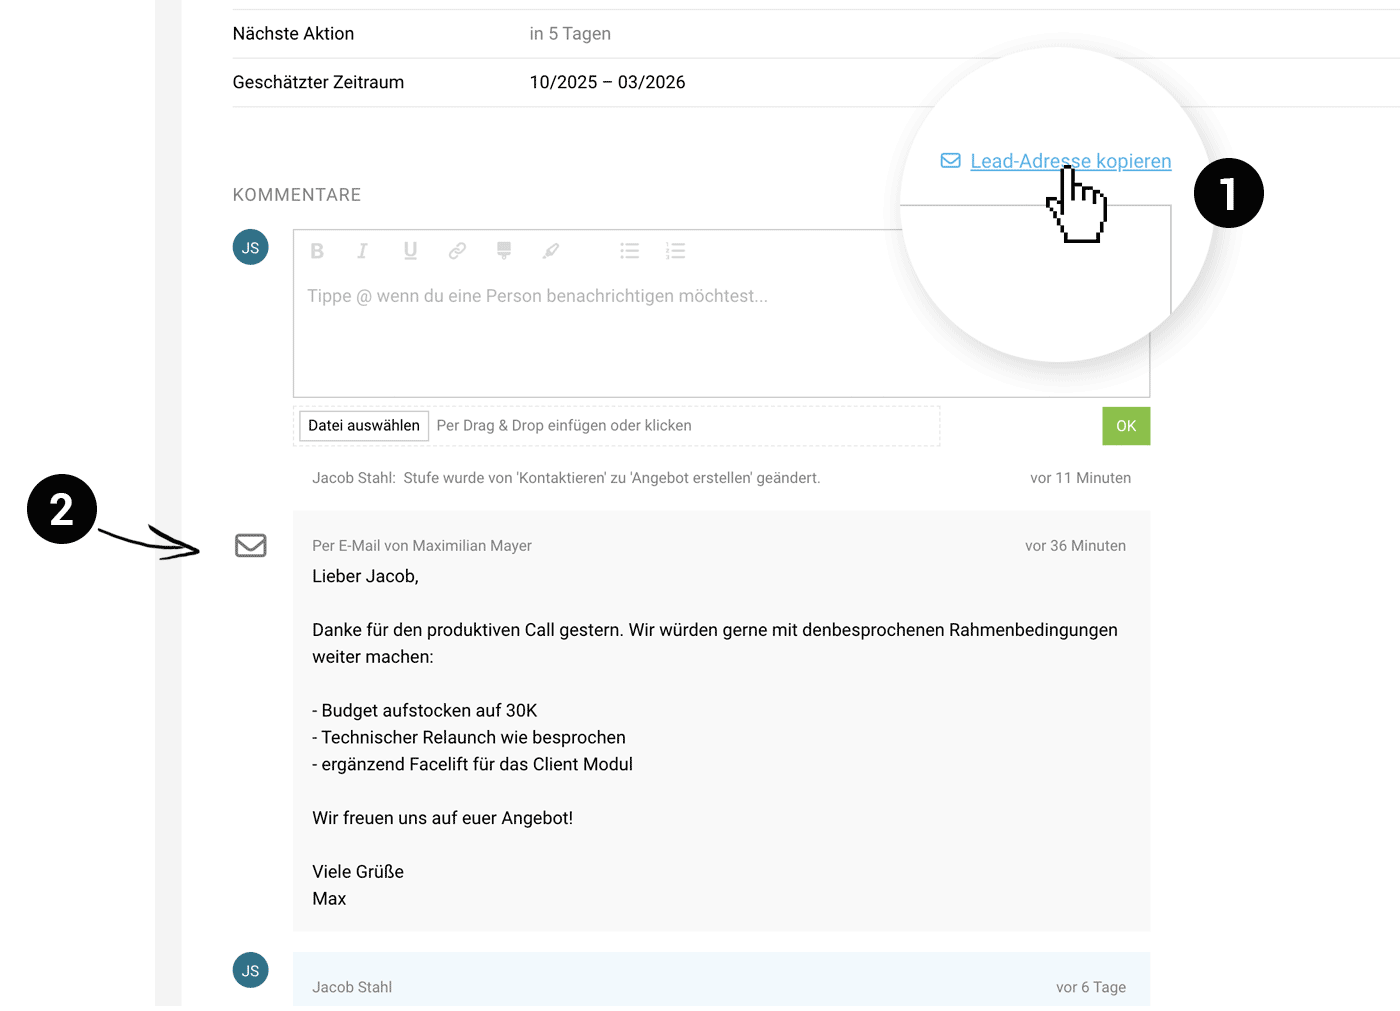Copy the lead address via Lead-Adresse kopieren
1400x1011 pixels.
(x=1070, y=161)
